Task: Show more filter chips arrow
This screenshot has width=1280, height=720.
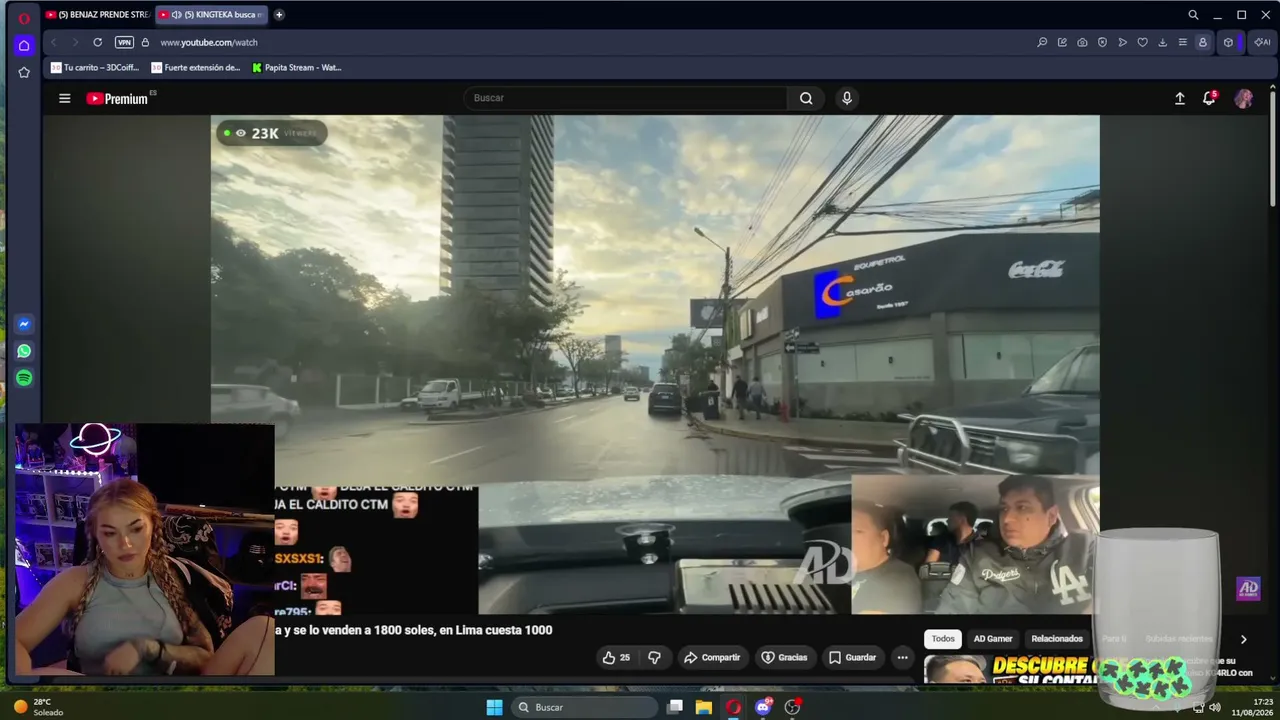Action: point(1243,639)
